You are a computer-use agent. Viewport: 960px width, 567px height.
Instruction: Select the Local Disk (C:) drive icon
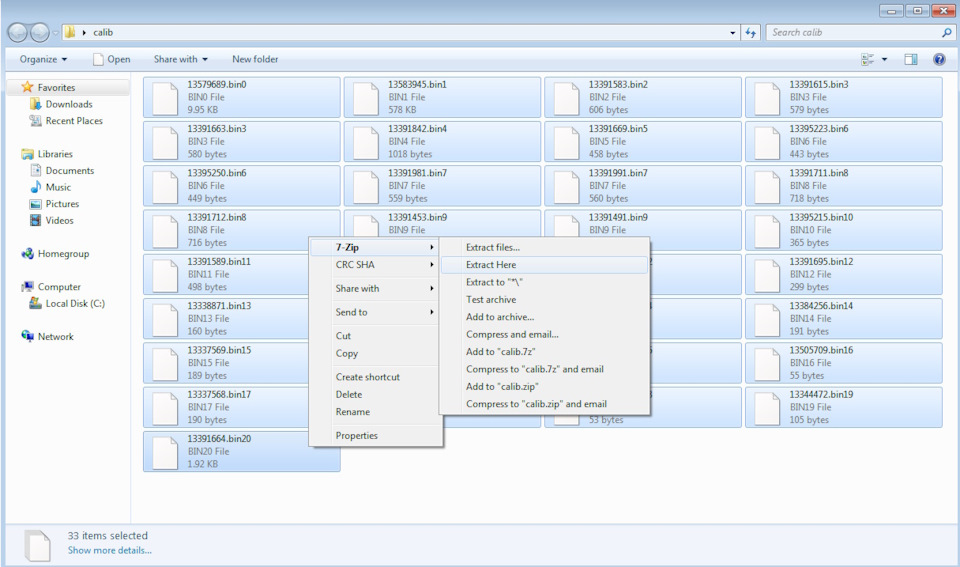[x=36, y=304]
